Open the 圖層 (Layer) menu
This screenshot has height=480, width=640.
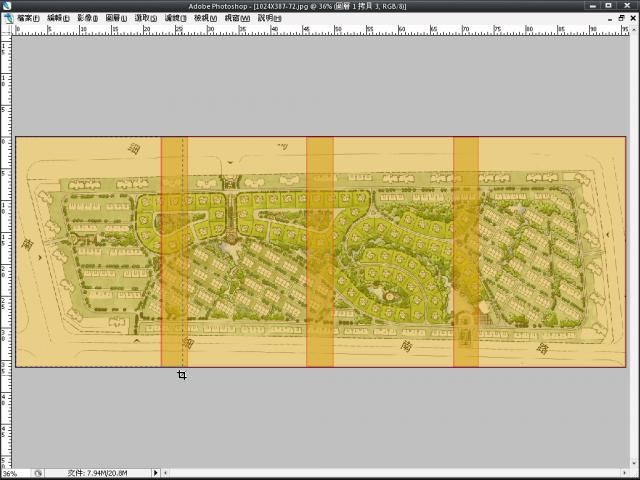[117, 18]
